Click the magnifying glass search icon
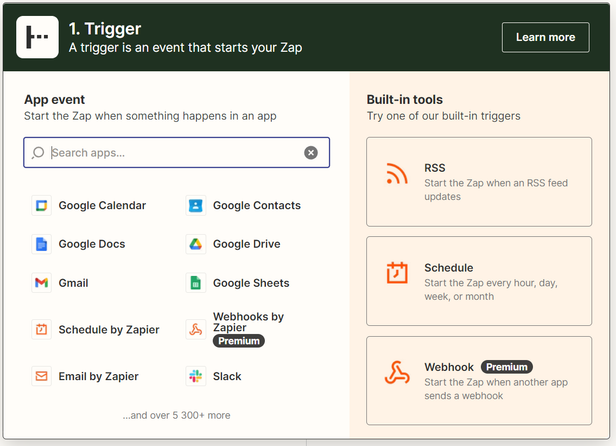The width and height of the screenshot is (616, 446). (38, 153)
